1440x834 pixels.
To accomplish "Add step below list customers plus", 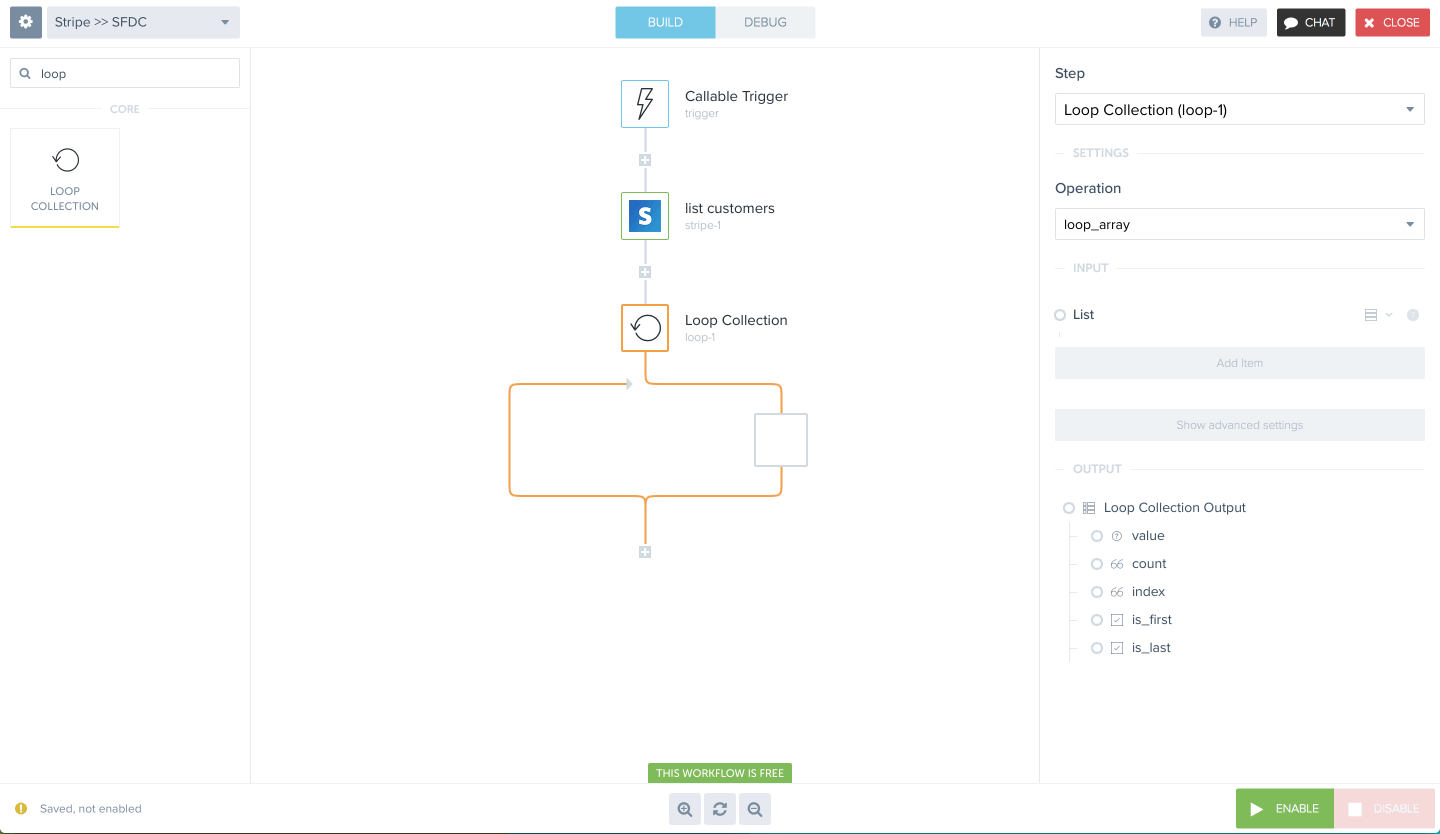I will pos(645,272).
